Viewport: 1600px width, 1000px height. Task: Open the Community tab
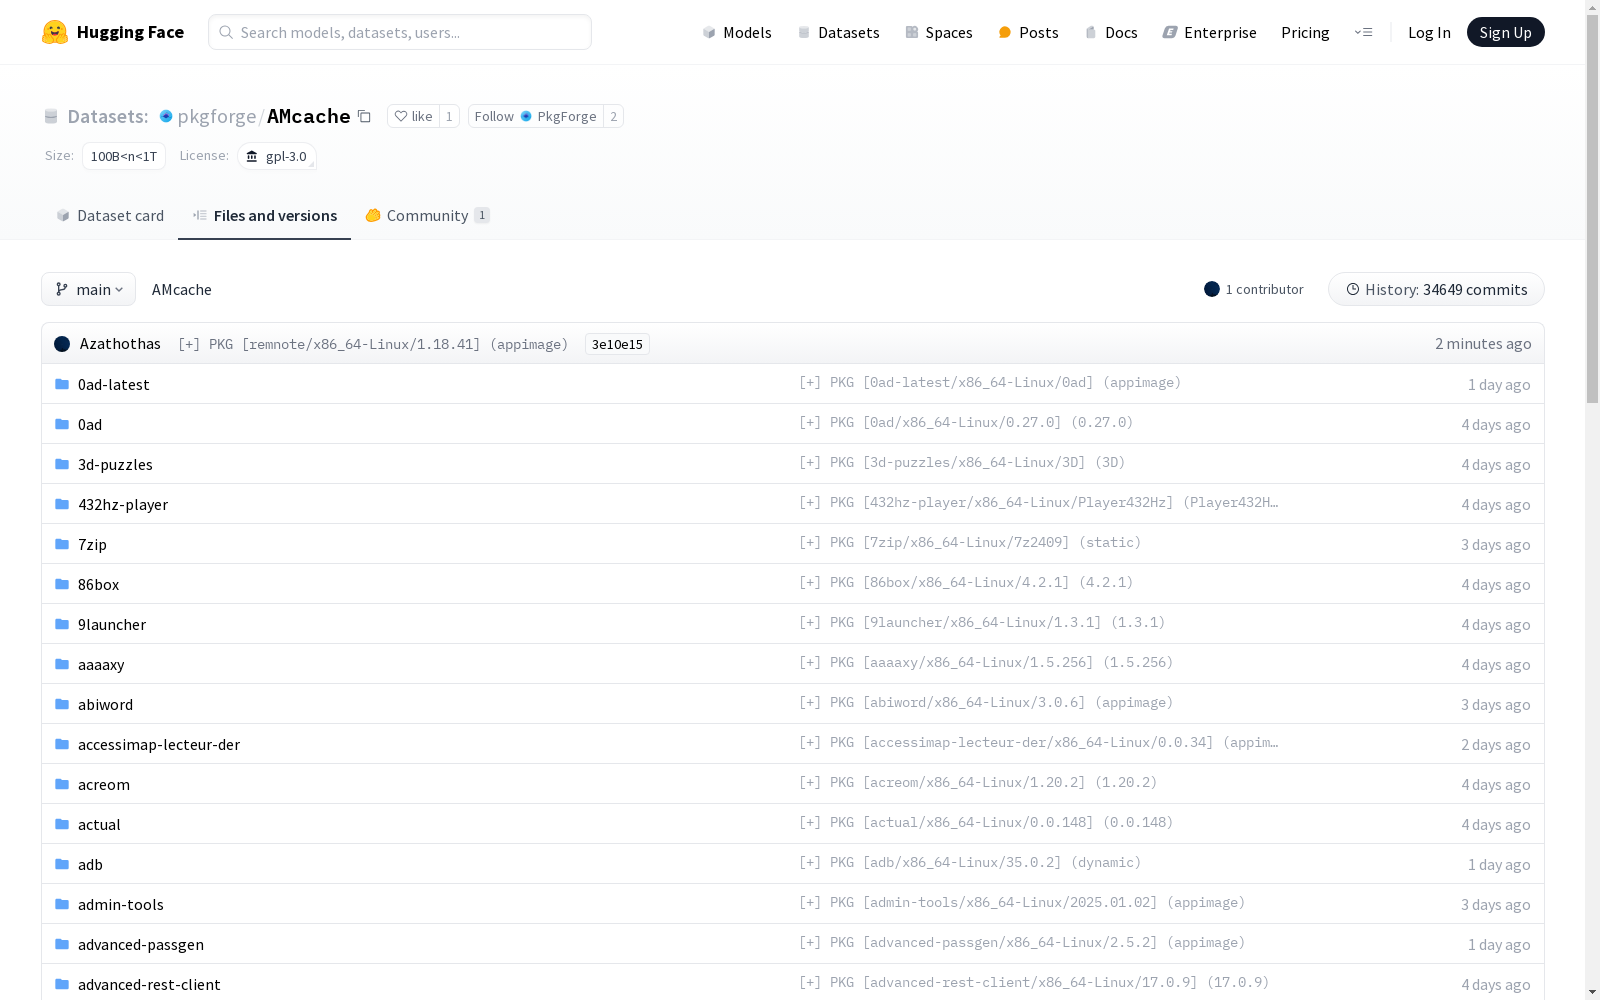[427, 216]
